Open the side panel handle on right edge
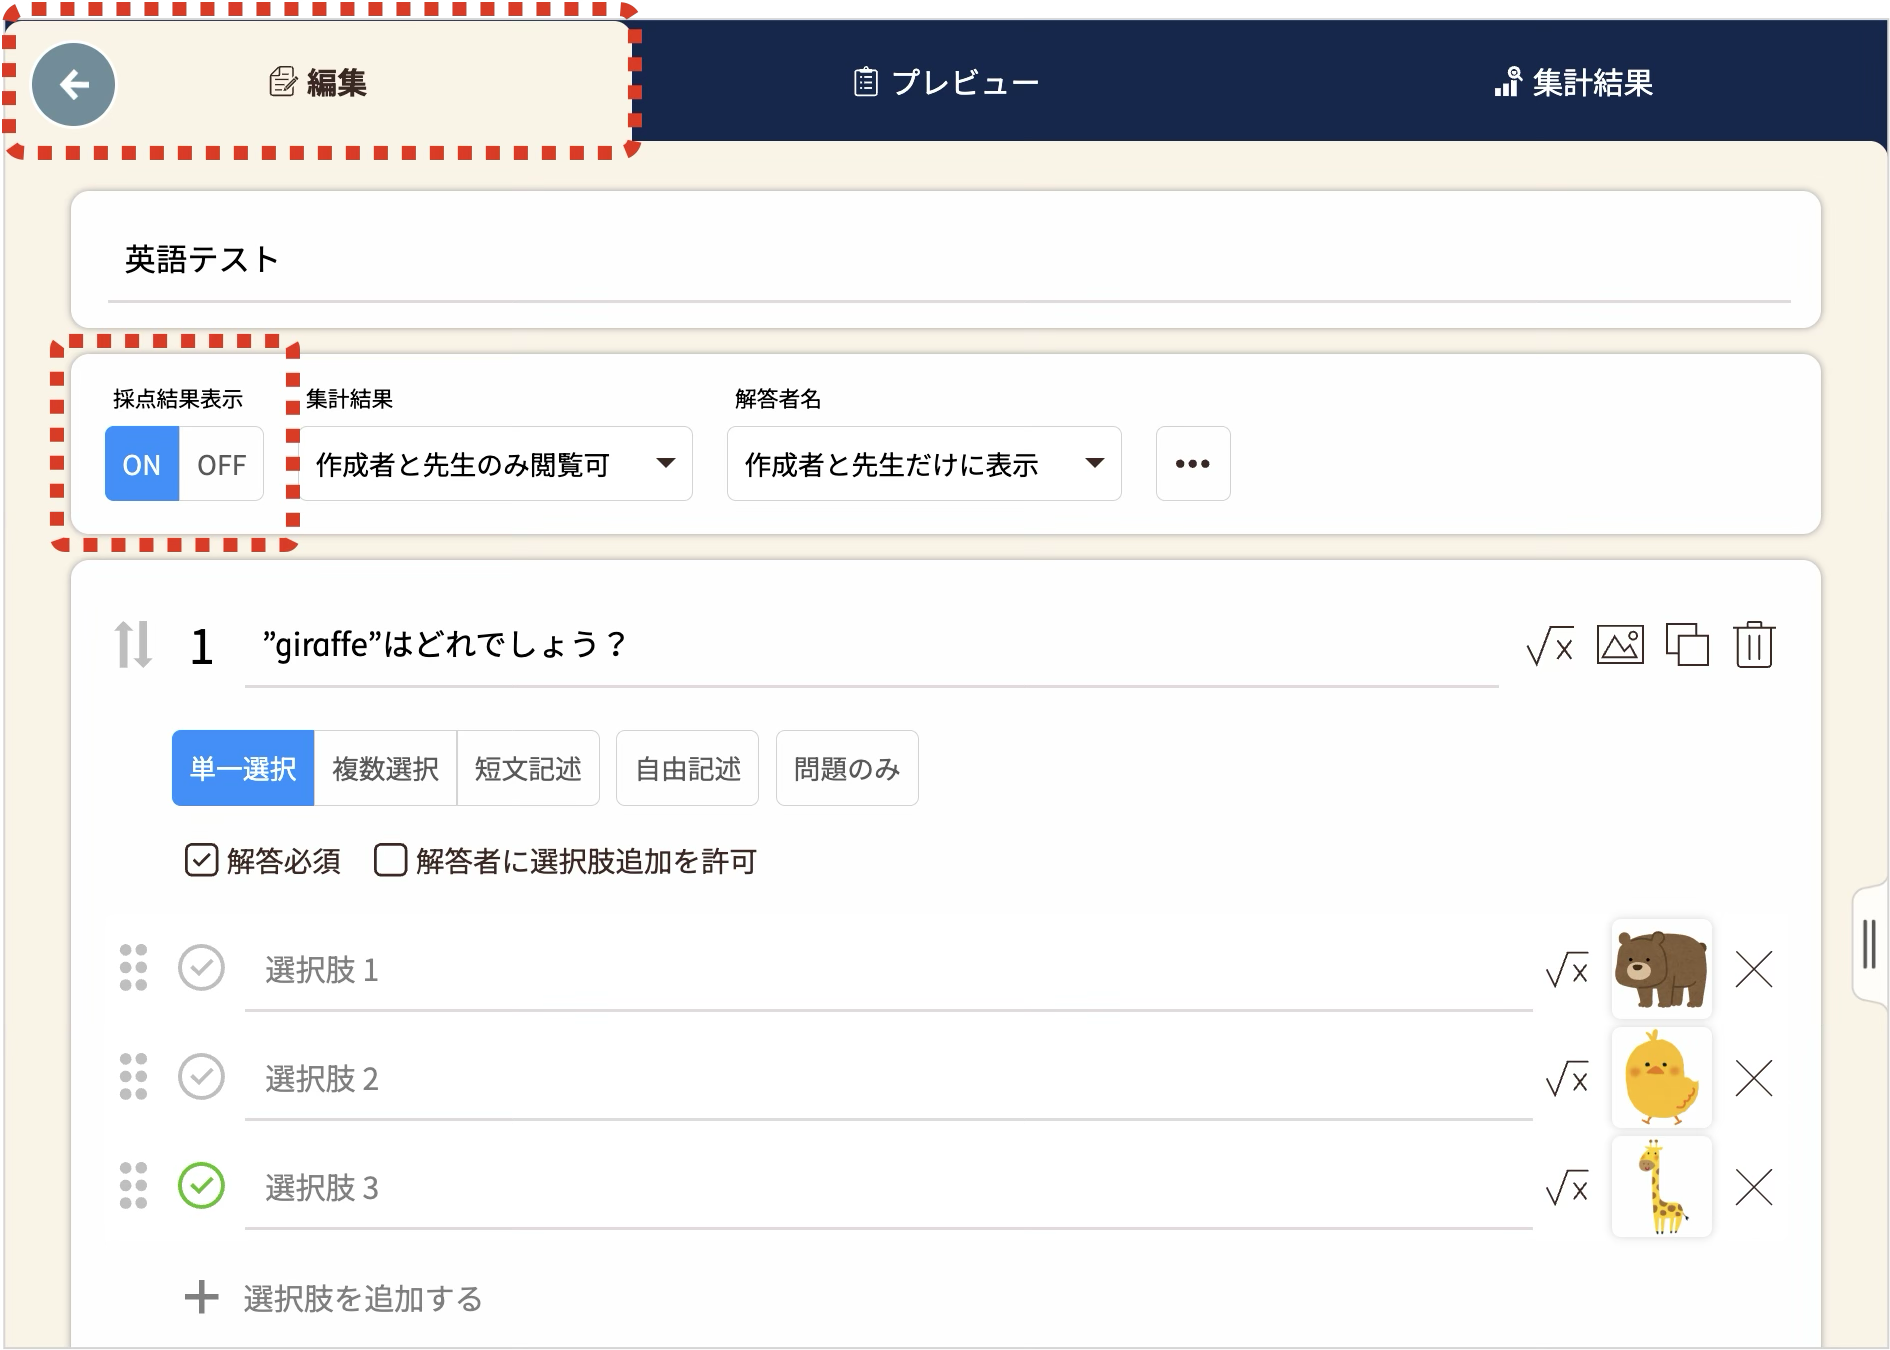The height and width of the screenshot is (1350, 1890). [x=1869, y=944]
